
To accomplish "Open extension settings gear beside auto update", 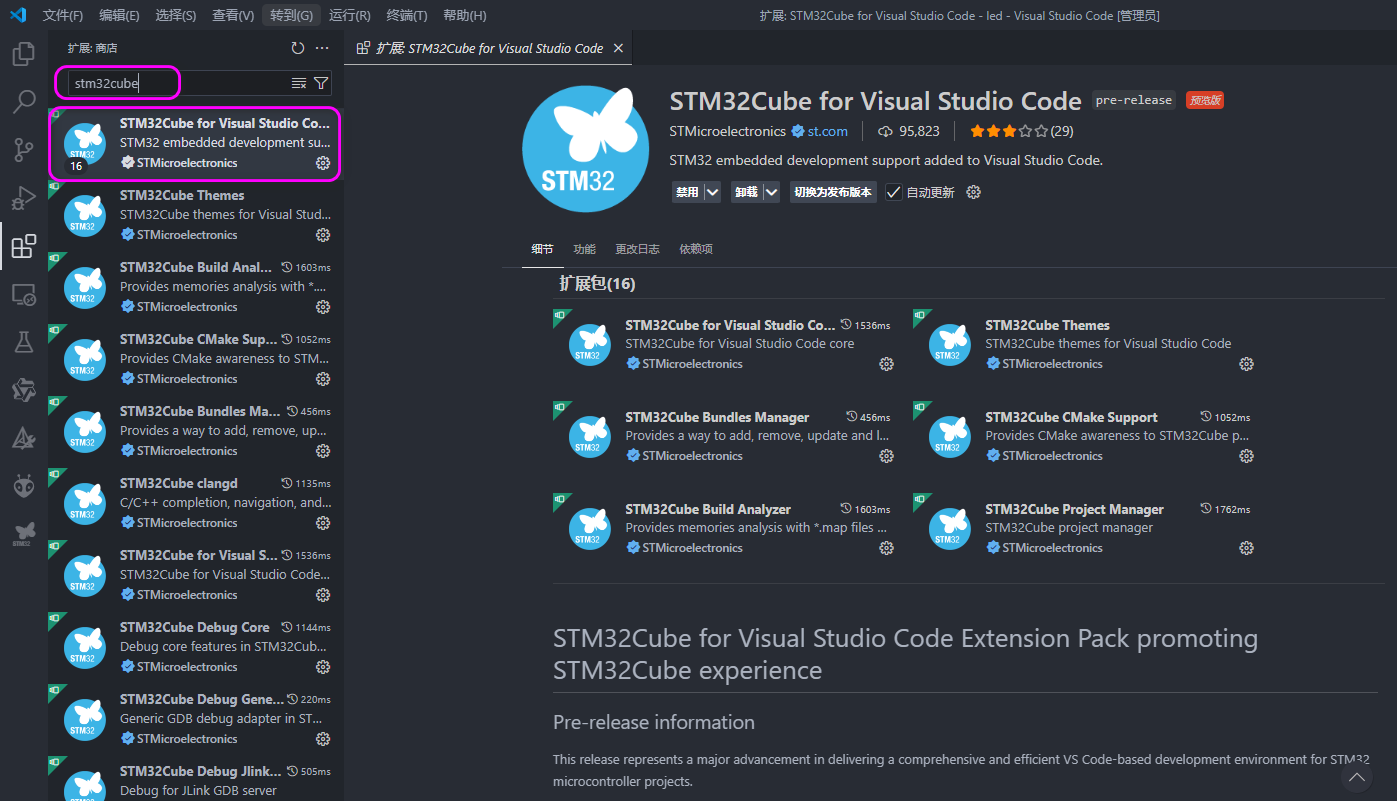I will (x=974, y=192).
